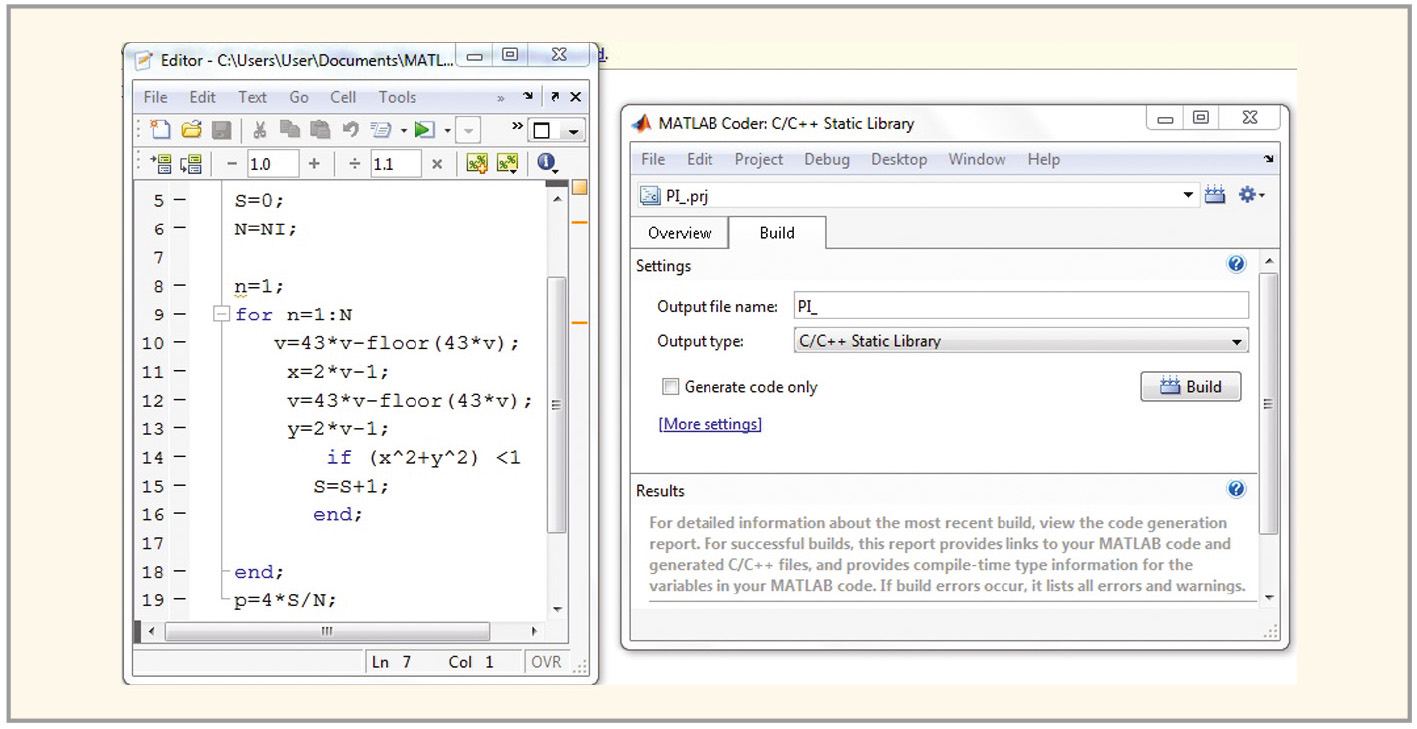Open the More settings link
The image size is (1417, 729).
coord(710,424)
